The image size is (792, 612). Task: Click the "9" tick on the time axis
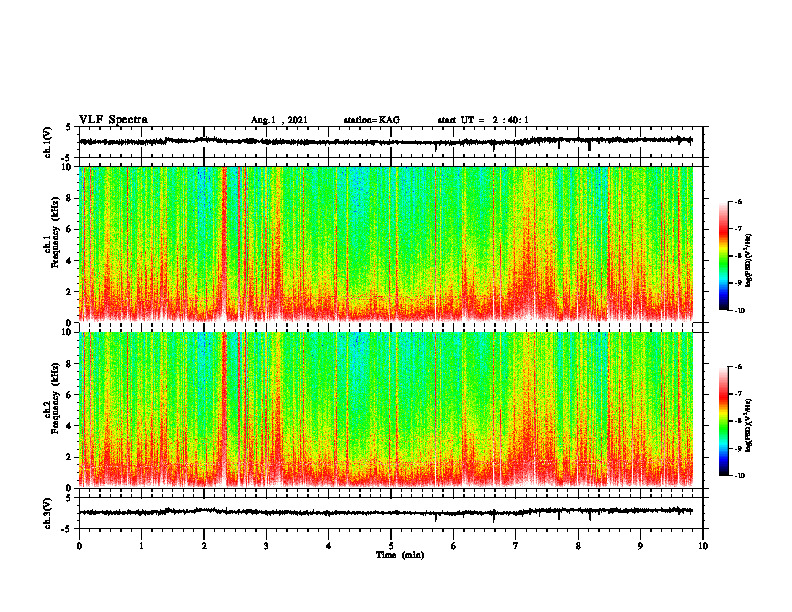point(640,546)
